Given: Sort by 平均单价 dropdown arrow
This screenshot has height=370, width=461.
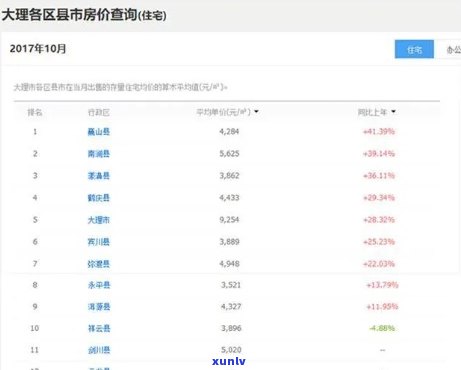Looking at the screenshot, I should (256, 112).
